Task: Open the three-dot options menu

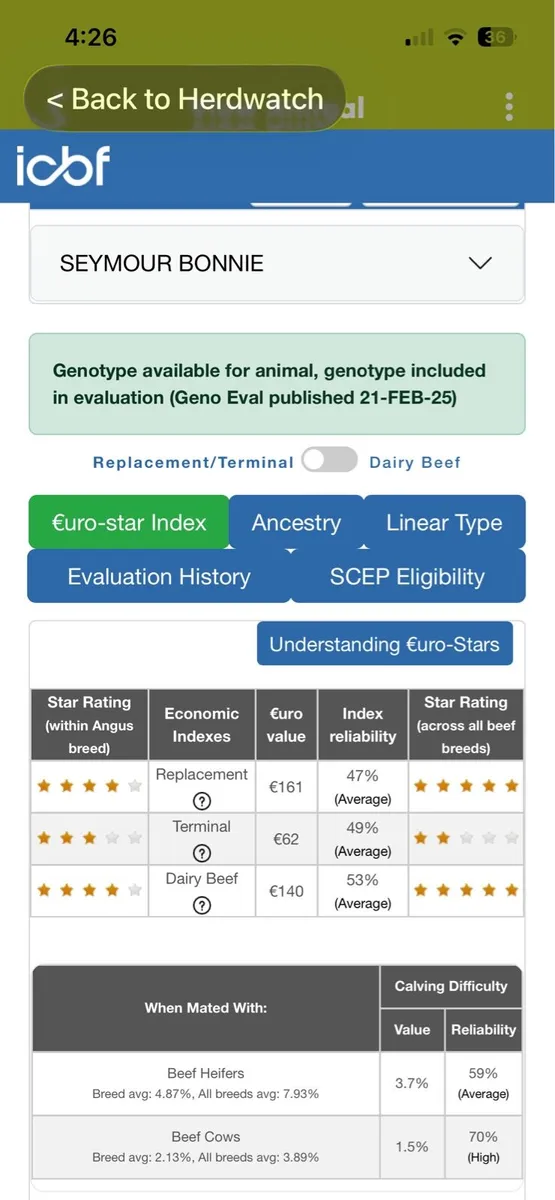Action: click(x=510, y=106)
